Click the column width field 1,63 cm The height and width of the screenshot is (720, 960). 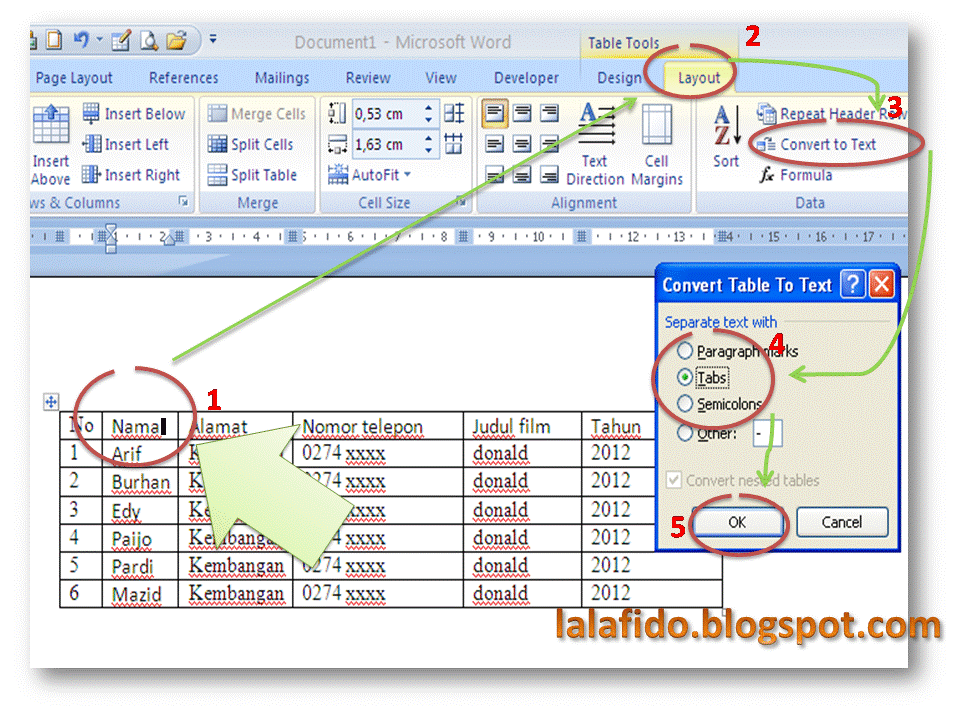point(388,144)
